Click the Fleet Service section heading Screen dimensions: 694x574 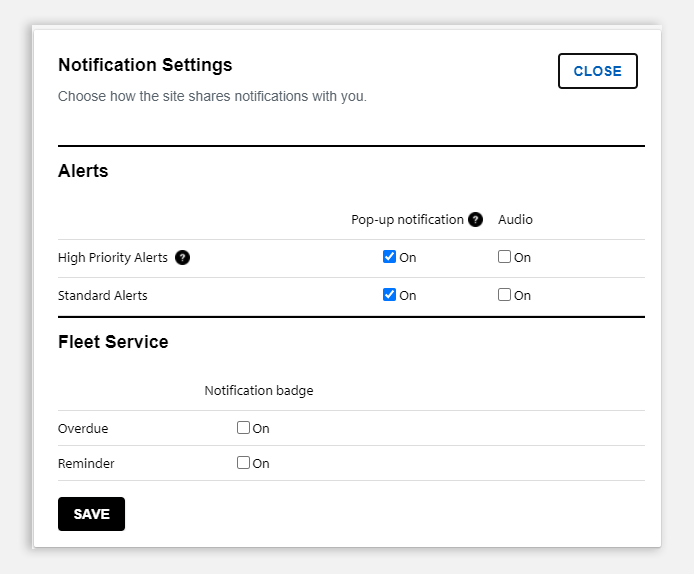pos(113,342)
